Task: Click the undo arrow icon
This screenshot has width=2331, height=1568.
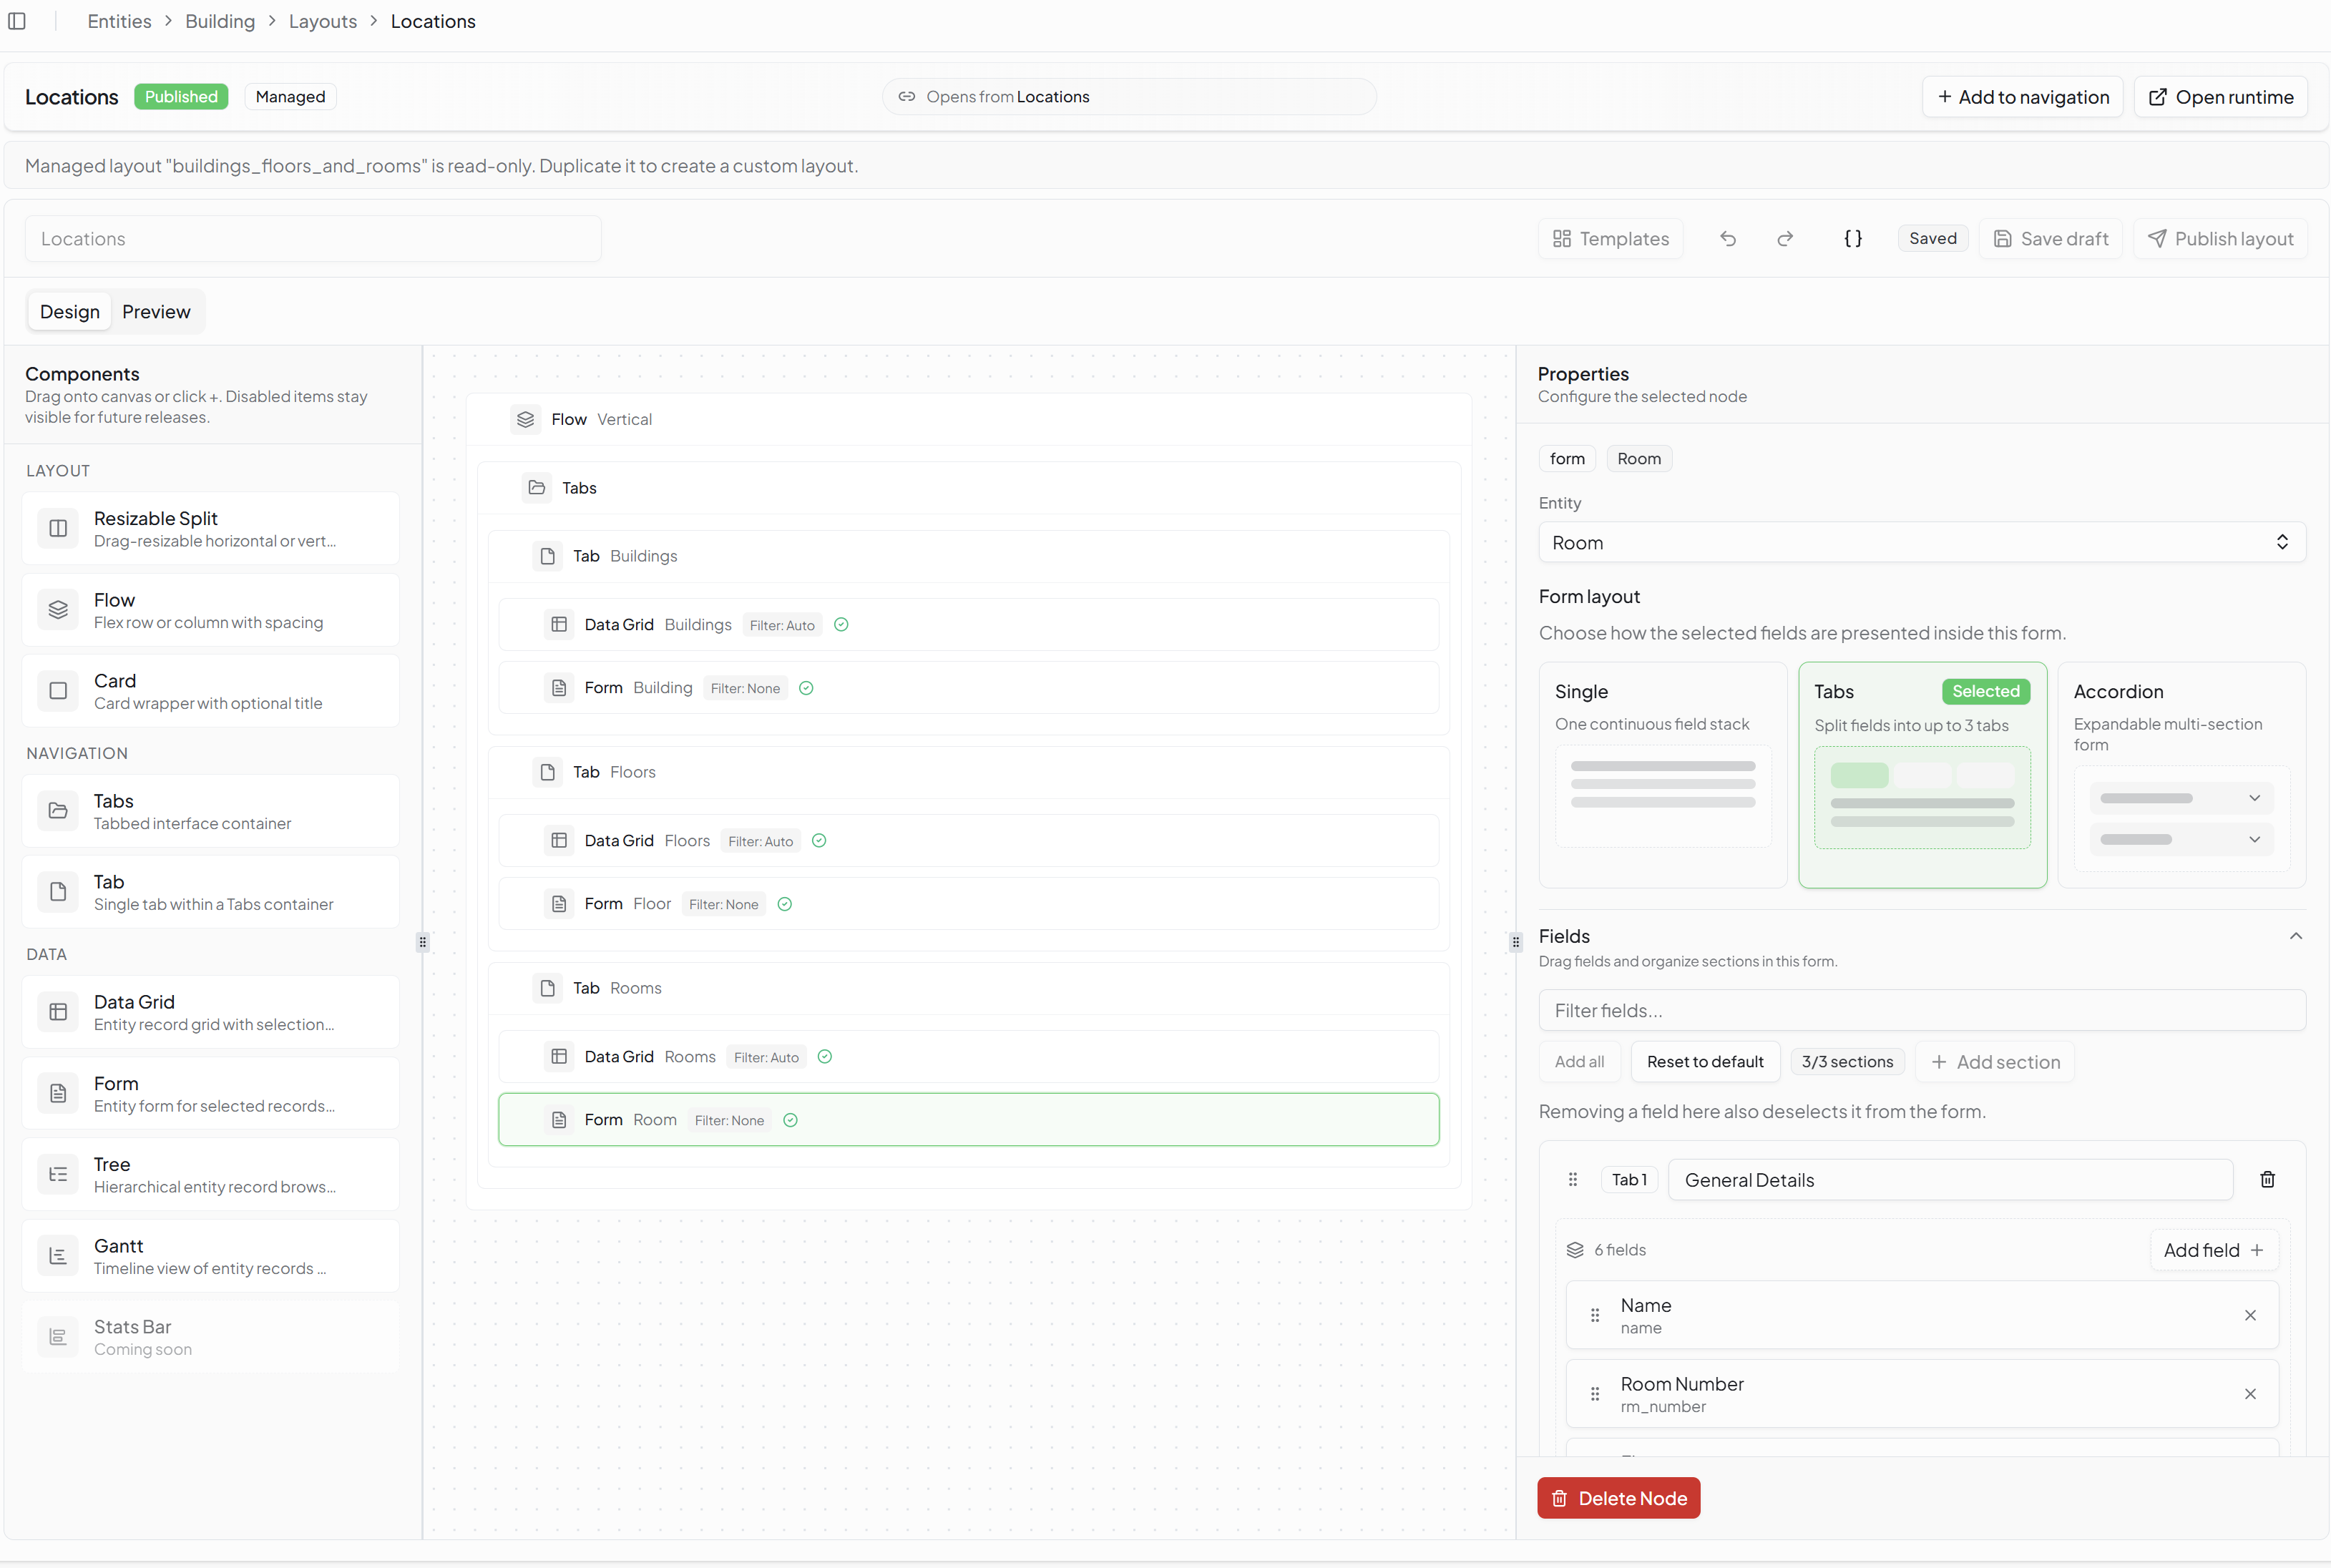Action: tap(1727, 239)
